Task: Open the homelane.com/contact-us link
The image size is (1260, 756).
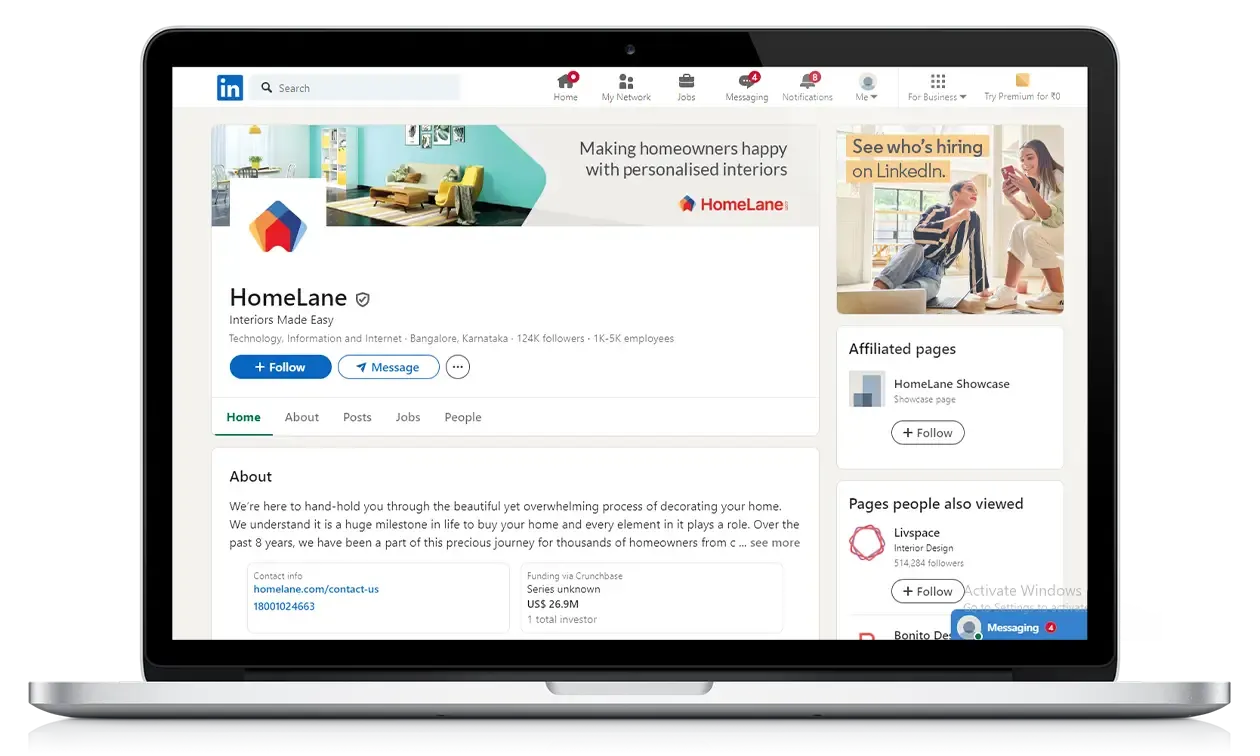Action: coord(316,589)
